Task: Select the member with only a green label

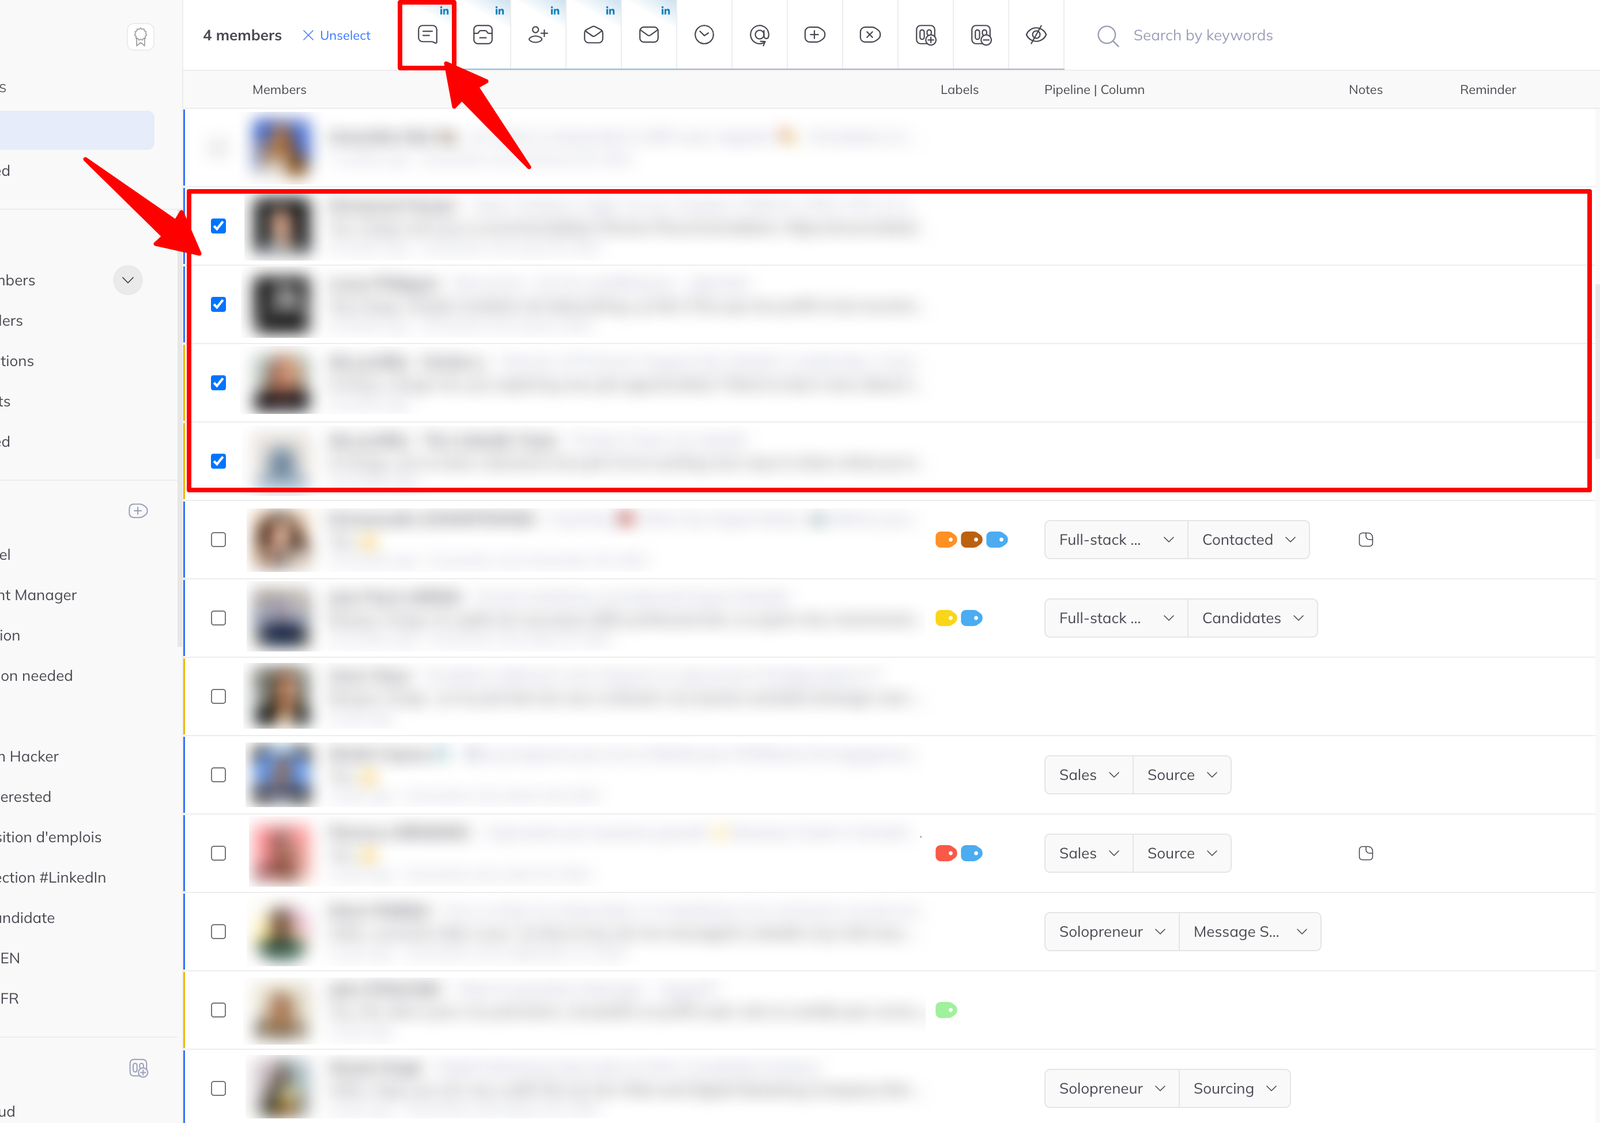Action: pos(219,1010)
